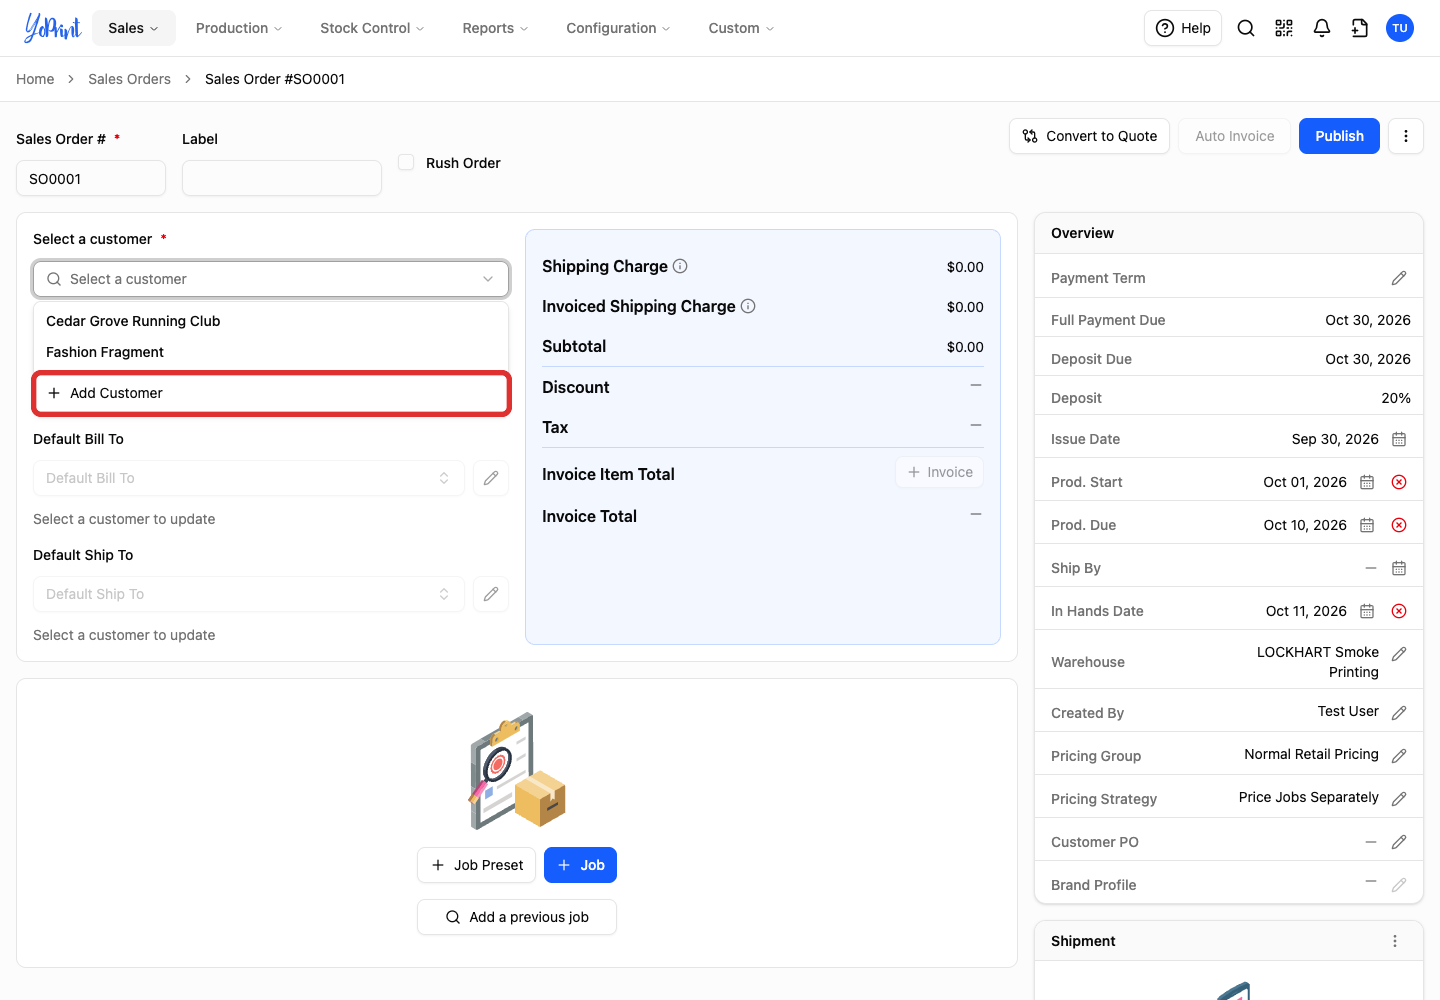Viewport: 1440px width, 1000px height.
Task: Click the Publish button
Action: coord(1339,136)
